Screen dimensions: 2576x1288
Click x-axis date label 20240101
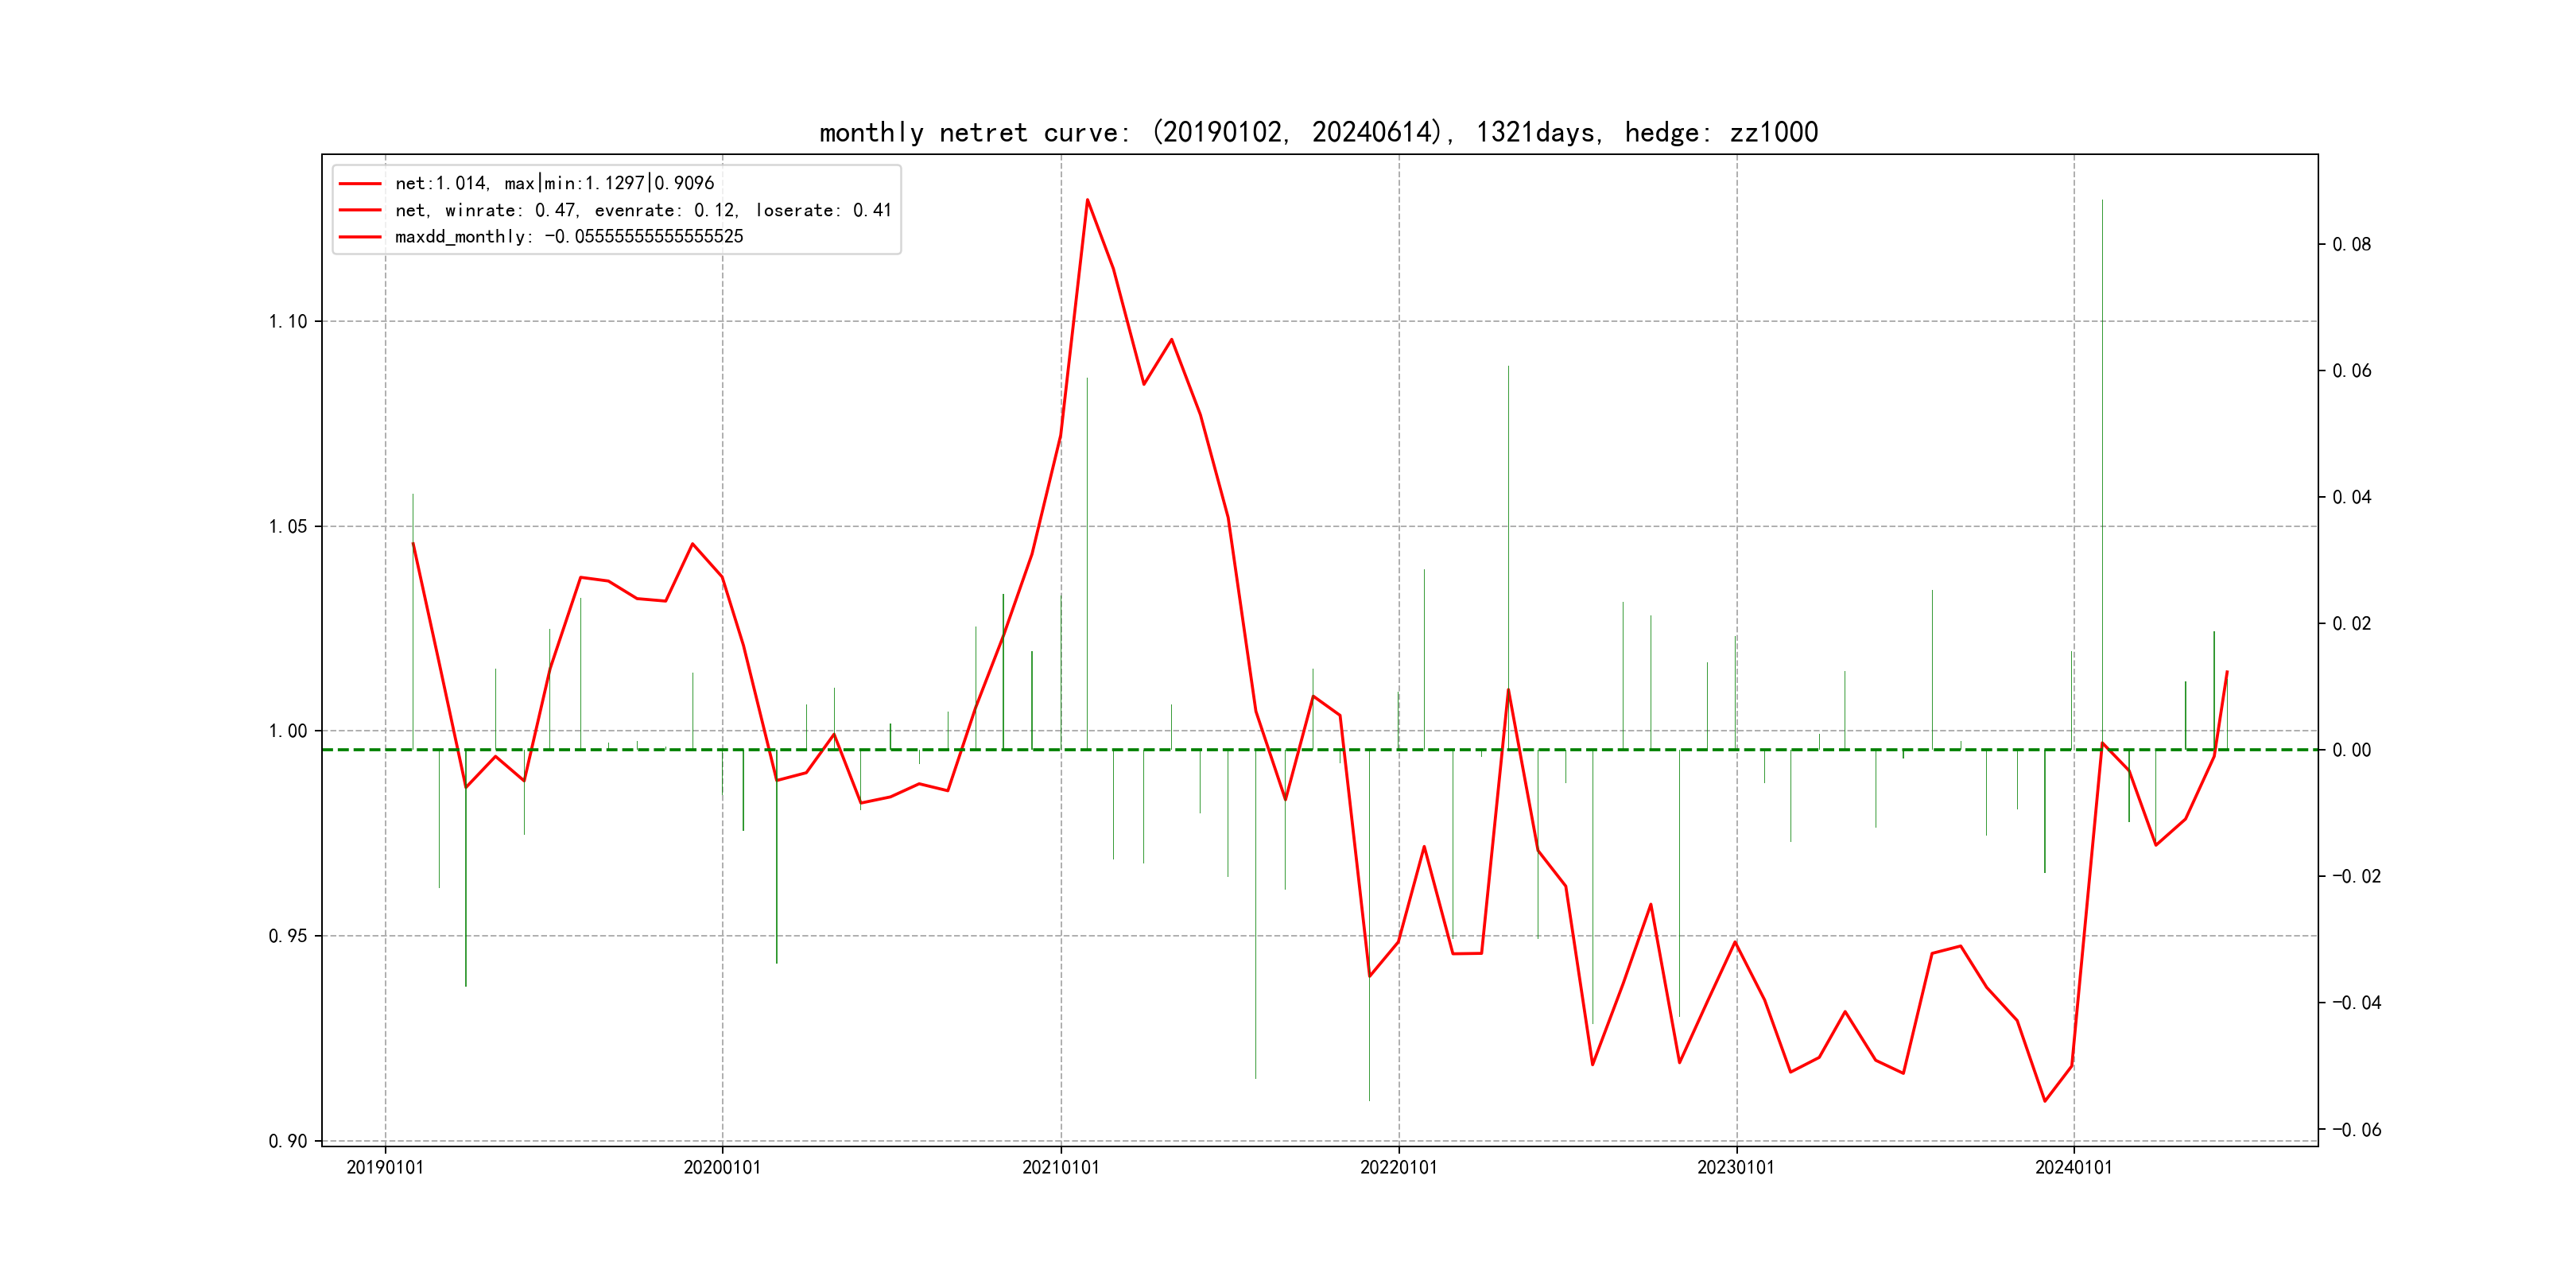pyautogui.click(x=2073, y=1167)
